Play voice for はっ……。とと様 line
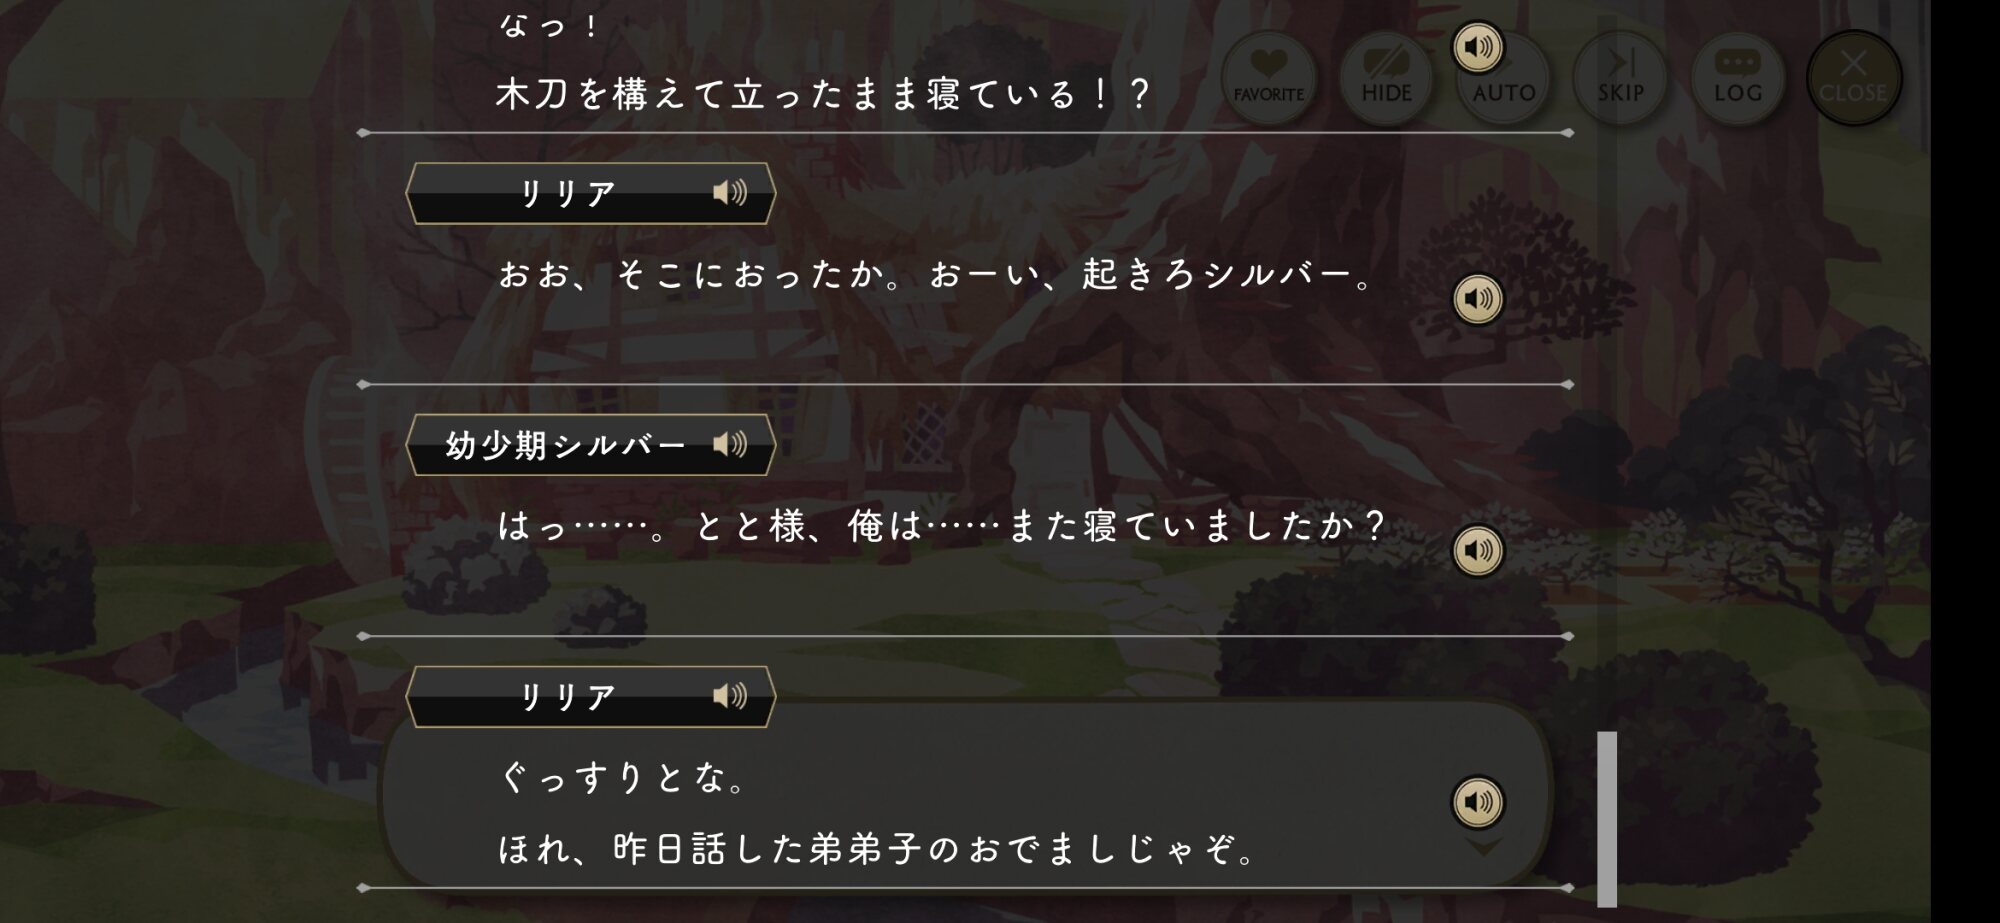The height and width of the screenshot is (923, 2000). tap(1478, 551)
